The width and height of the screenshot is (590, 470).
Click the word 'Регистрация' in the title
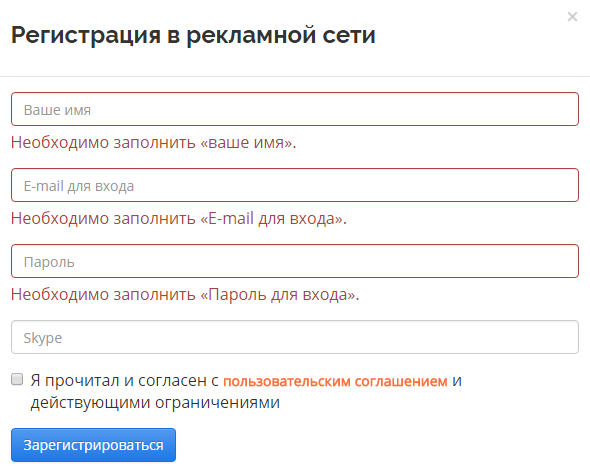(86, 36)
